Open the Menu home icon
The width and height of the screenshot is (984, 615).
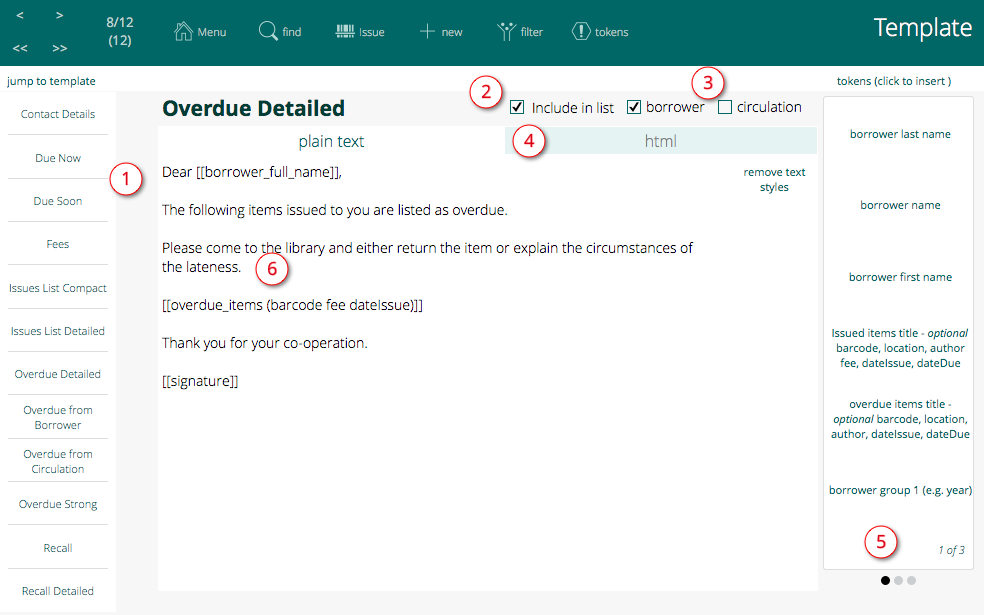(x=183, y=31)
